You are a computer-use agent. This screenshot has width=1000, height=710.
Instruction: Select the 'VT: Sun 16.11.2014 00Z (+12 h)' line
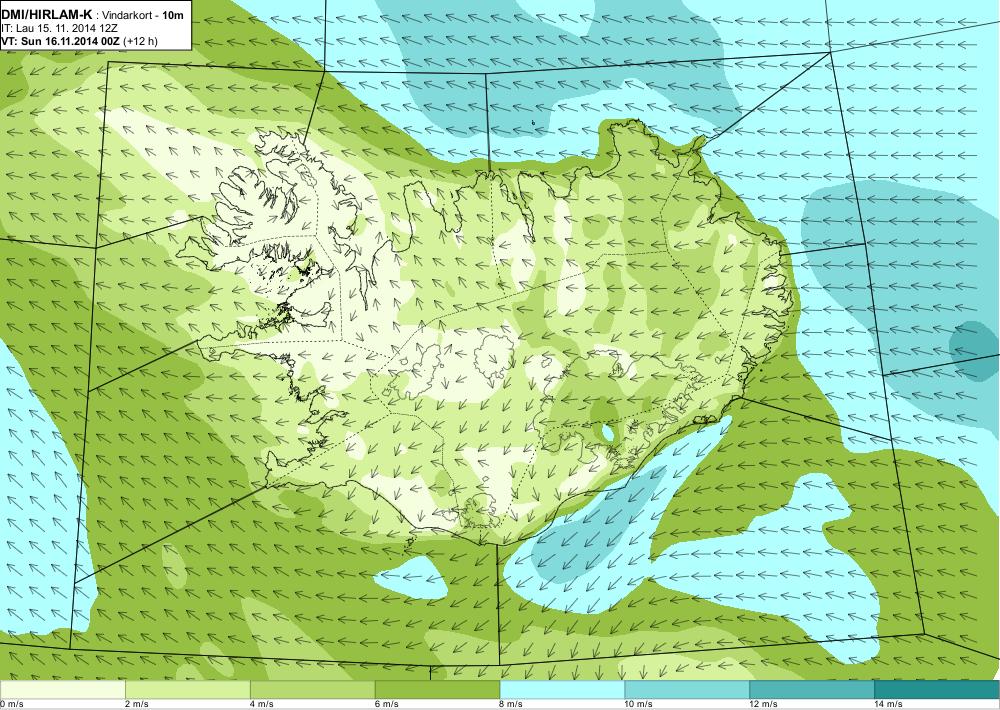click(79, 41)
